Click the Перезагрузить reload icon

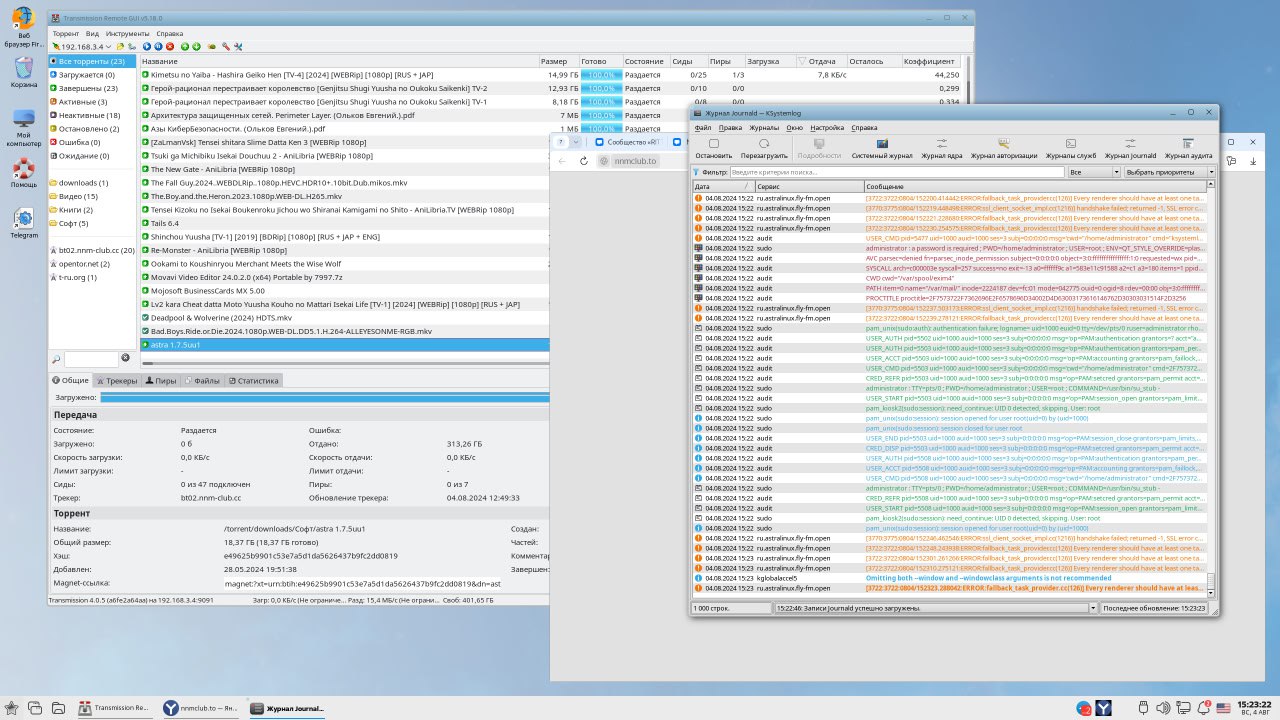[x=764, y=149]
